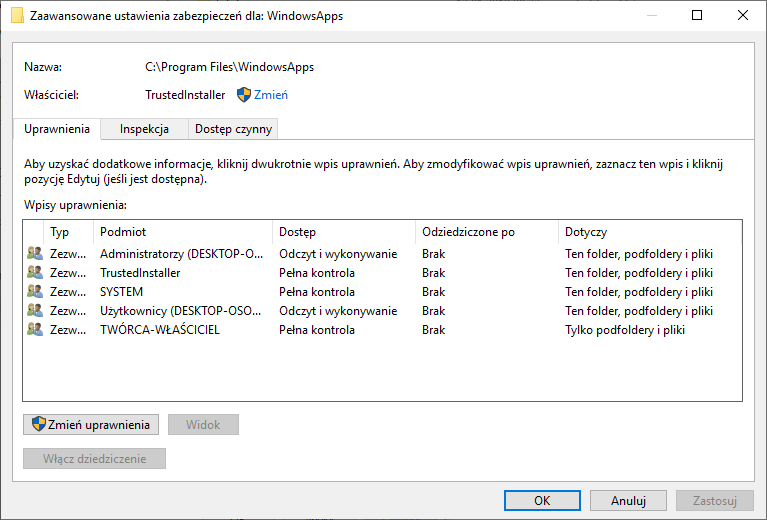
Task: Switch to the Uprawnienia tab
Action: (57, 129)
